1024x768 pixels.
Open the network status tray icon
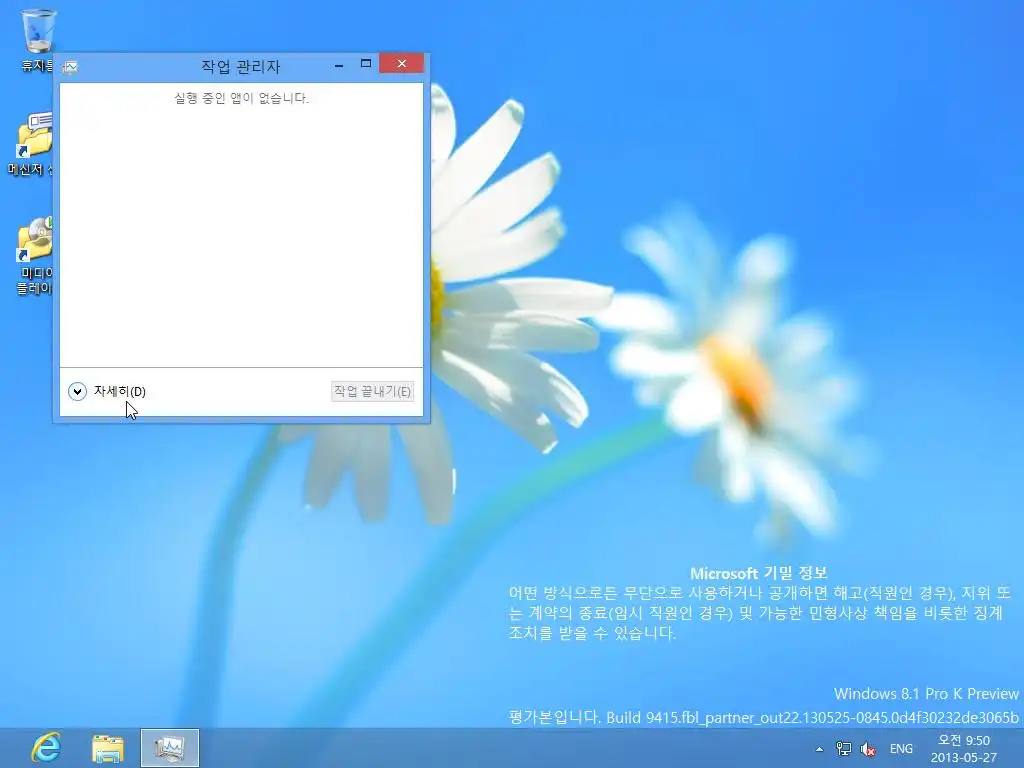844,749
